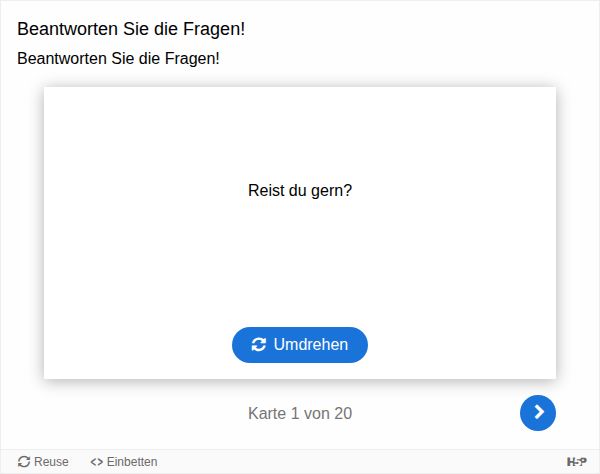This screenshot has width=600, height=474.
Task: Flip the card with the Umdrehen button
Action: (300, 345)
